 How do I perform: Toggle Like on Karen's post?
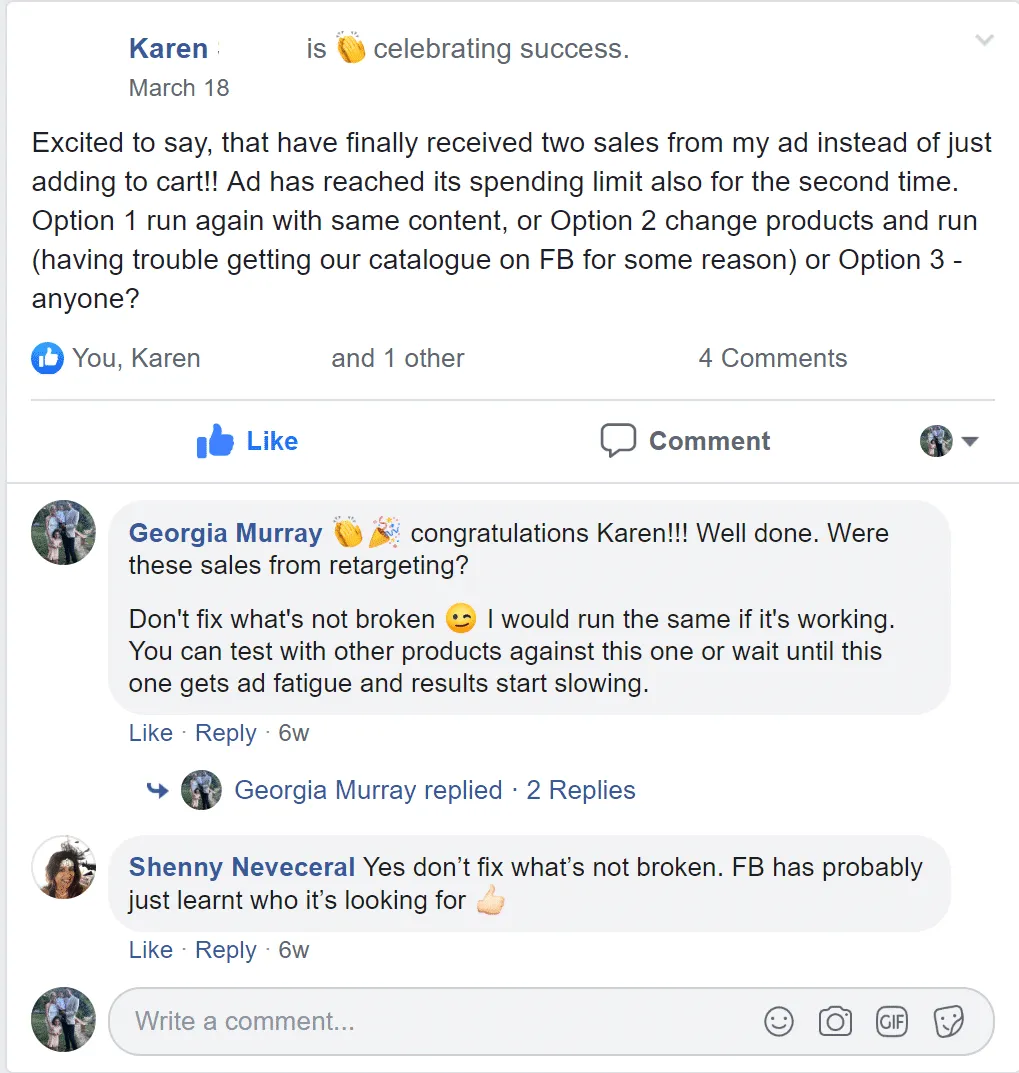pyautogui.click(x=247, y=441)
